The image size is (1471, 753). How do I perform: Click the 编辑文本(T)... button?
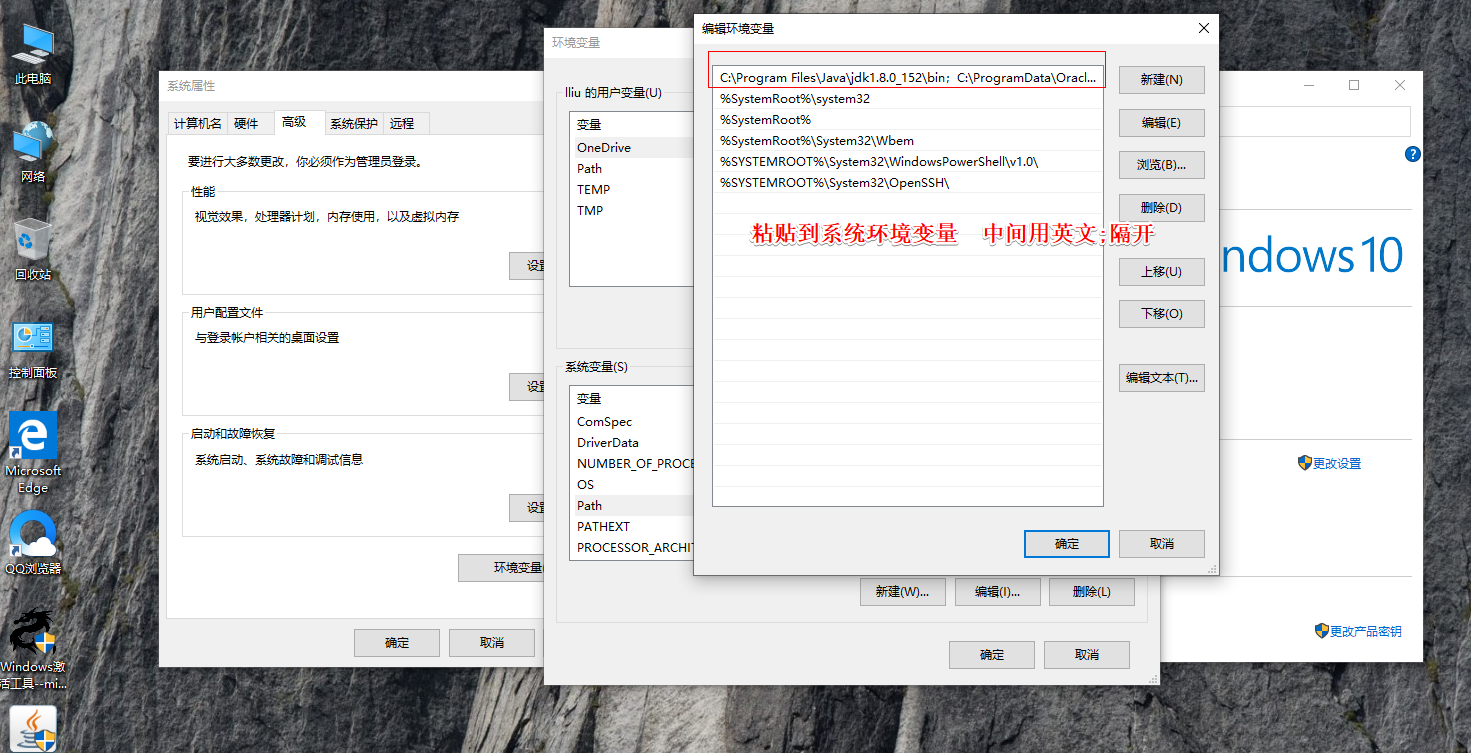[1161, 378]
